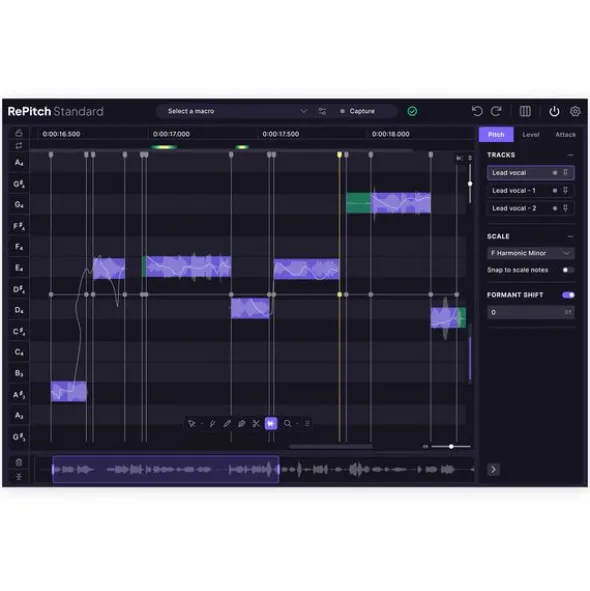This screenshot has height=591, width=590.
Task: Click the A4 piano key label
Action: 19,162
